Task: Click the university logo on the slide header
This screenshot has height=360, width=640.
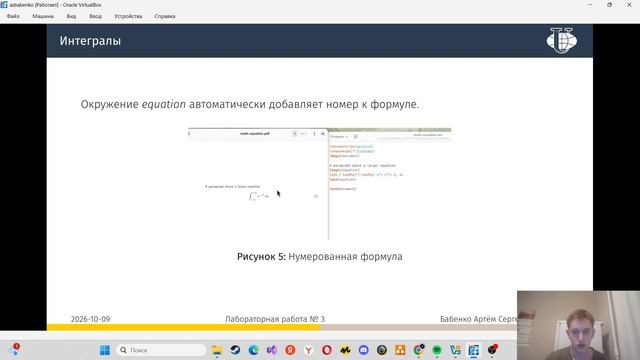Action: 562,40
